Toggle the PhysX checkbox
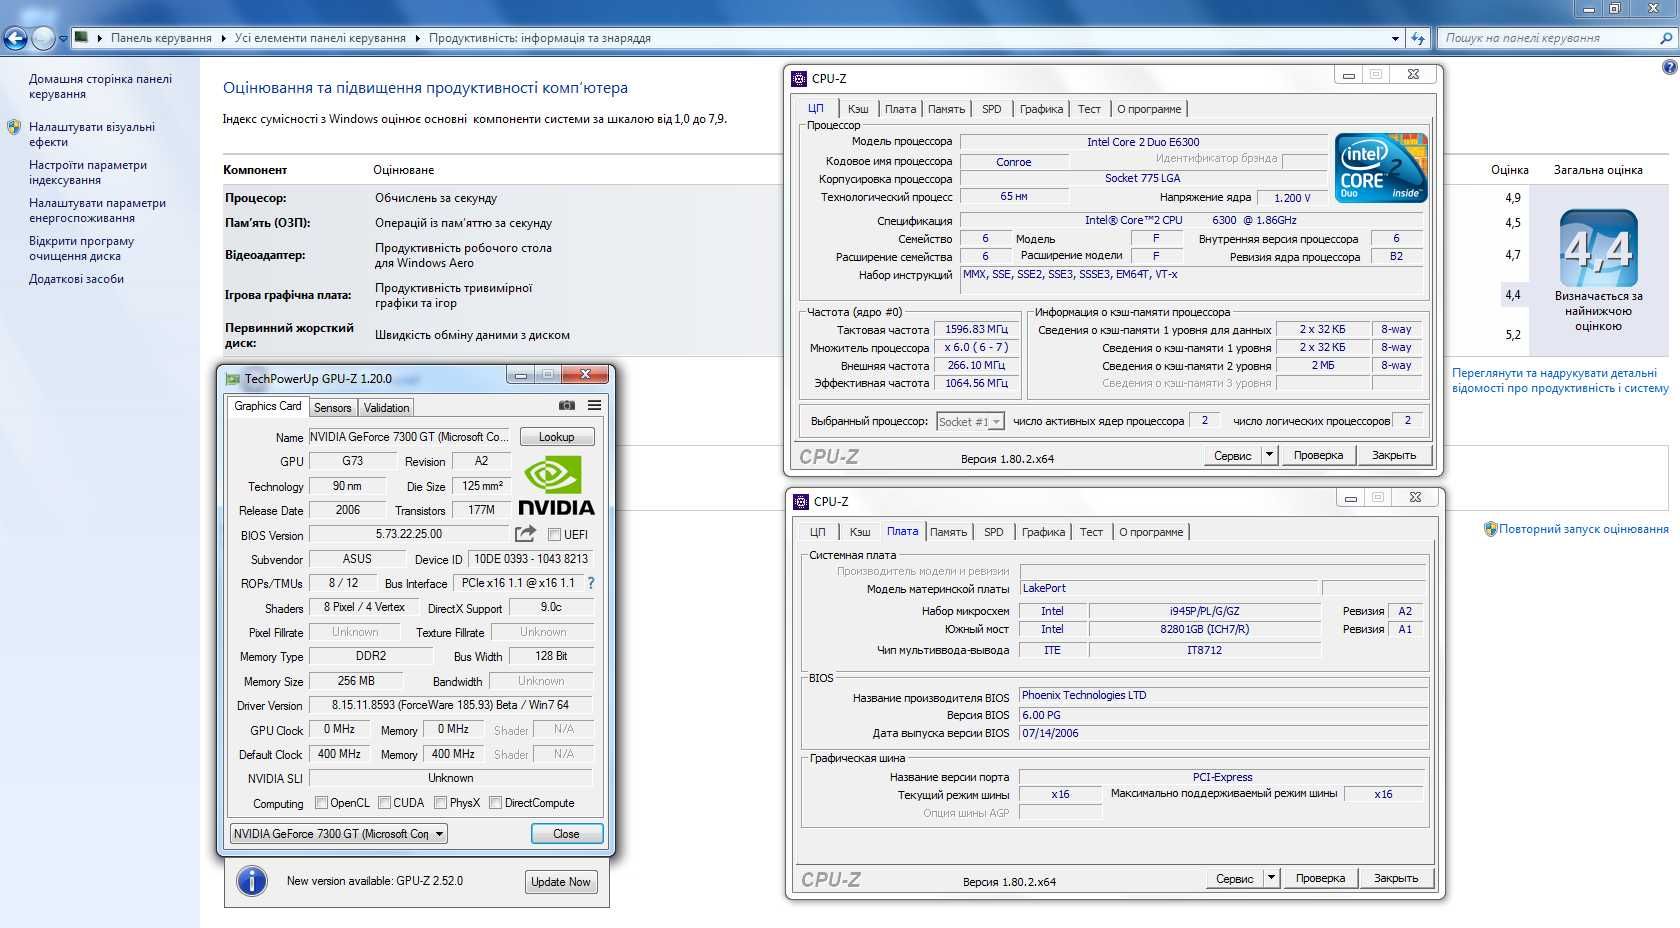This screenshot has width=1680, height=928. [x=441, y=803]
